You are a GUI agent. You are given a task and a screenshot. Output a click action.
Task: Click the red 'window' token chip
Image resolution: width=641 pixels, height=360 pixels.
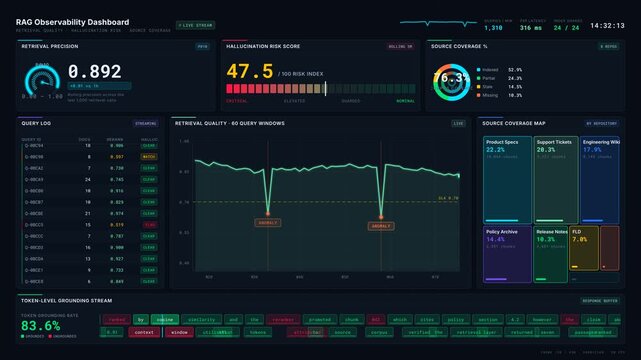(x=179, y=332)
